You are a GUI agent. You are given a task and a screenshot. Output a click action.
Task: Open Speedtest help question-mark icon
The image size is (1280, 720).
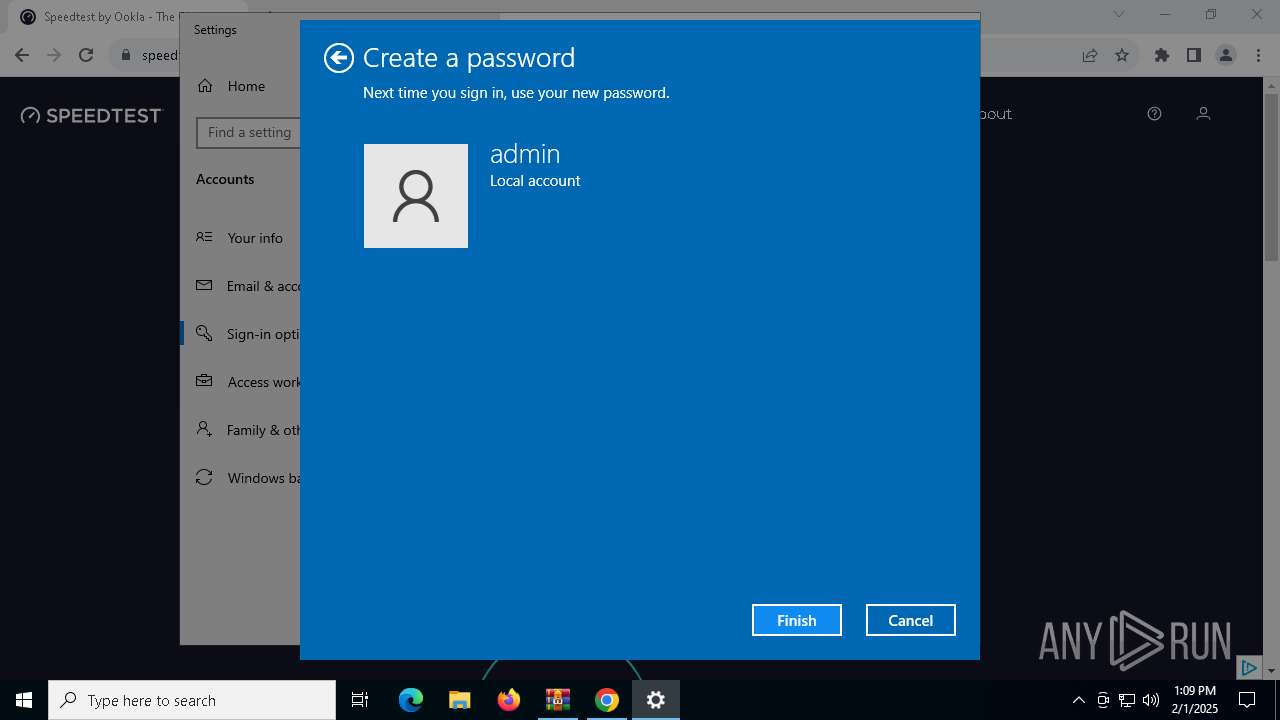click(1154, 114)
